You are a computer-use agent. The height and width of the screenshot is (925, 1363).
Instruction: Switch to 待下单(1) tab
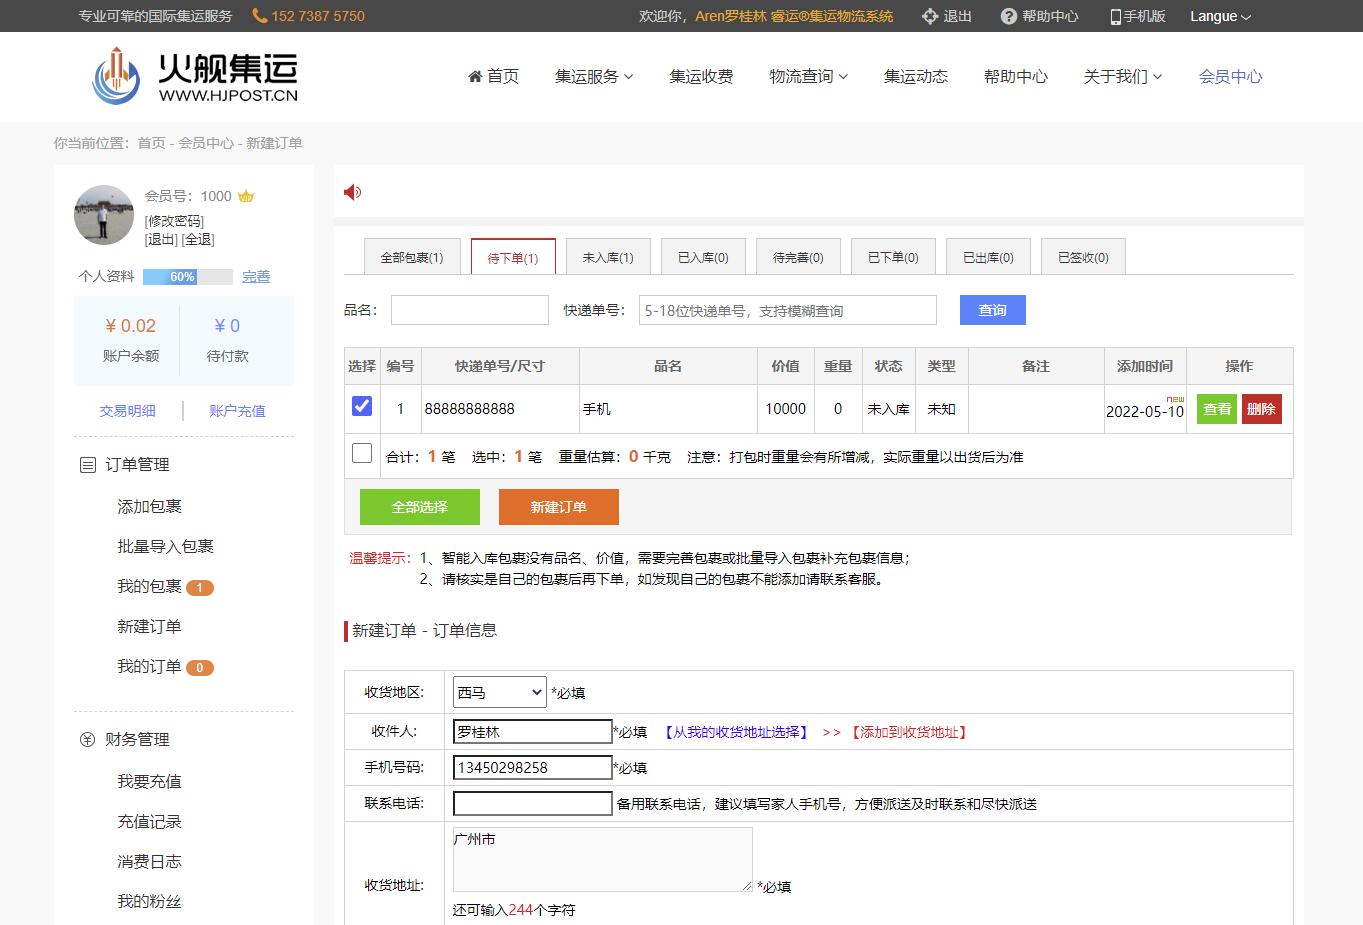[x=513, y=257]
